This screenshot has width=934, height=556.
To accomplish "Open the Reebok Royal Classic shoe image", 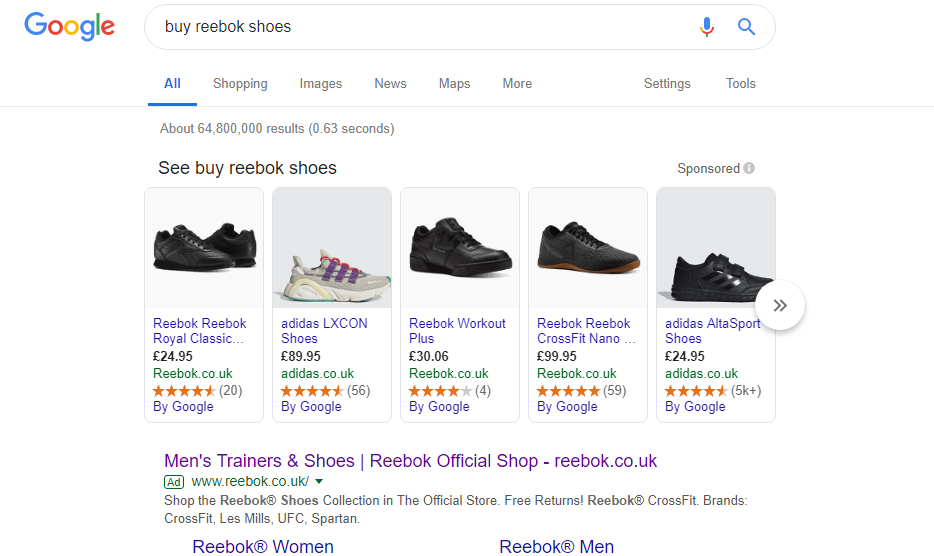I will [x=204, y=248].
